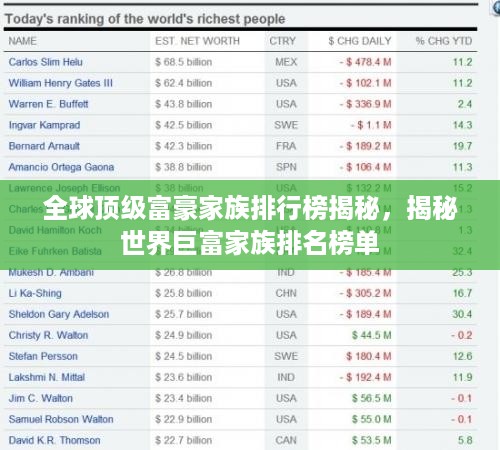Open Bernard Arnault profile link
Screen dimensions: 500x450
(44, 146)
